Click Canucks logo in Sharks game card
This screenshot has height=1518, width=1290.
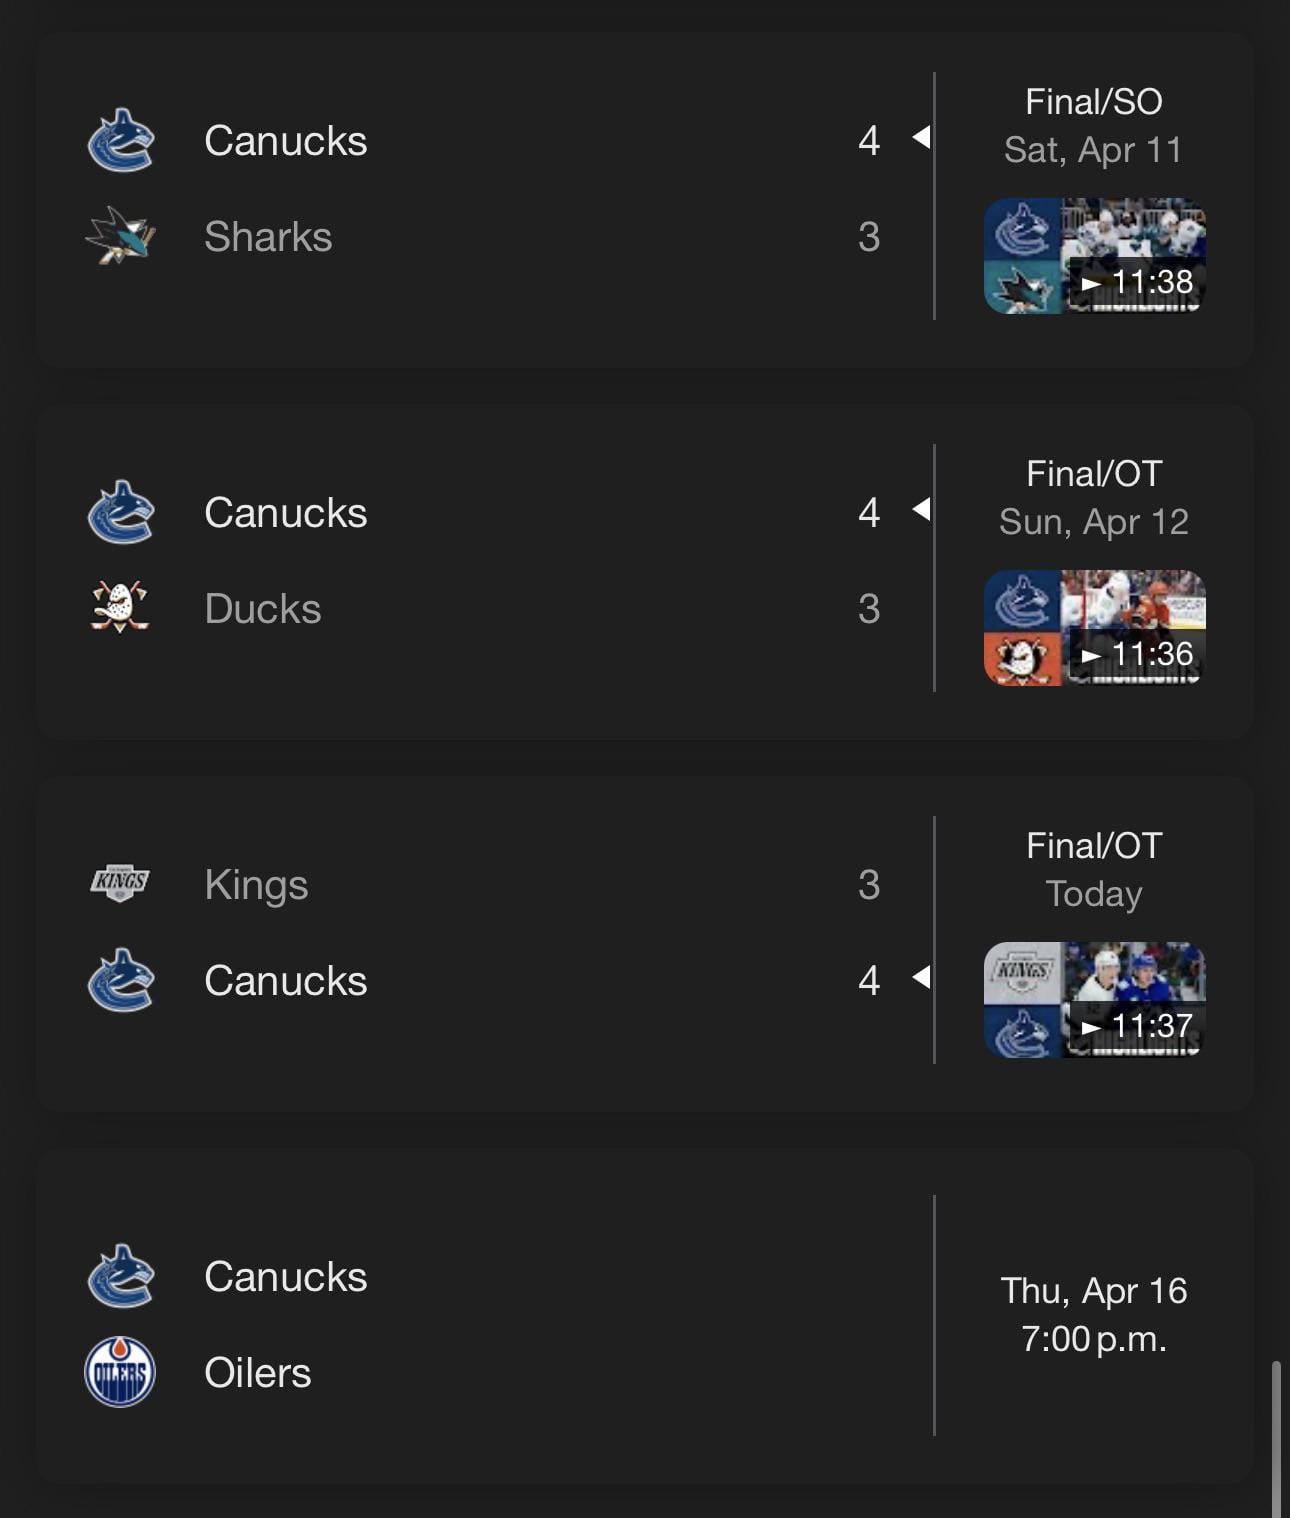[120, 141]
